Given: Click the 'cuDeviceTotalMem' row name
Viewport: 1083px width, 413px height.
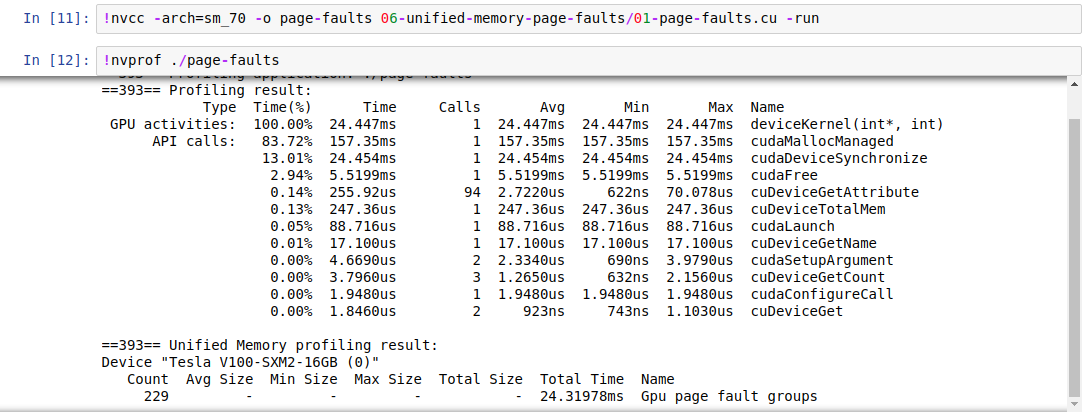Looking at the screenshot, I should [x=818, y=209].
